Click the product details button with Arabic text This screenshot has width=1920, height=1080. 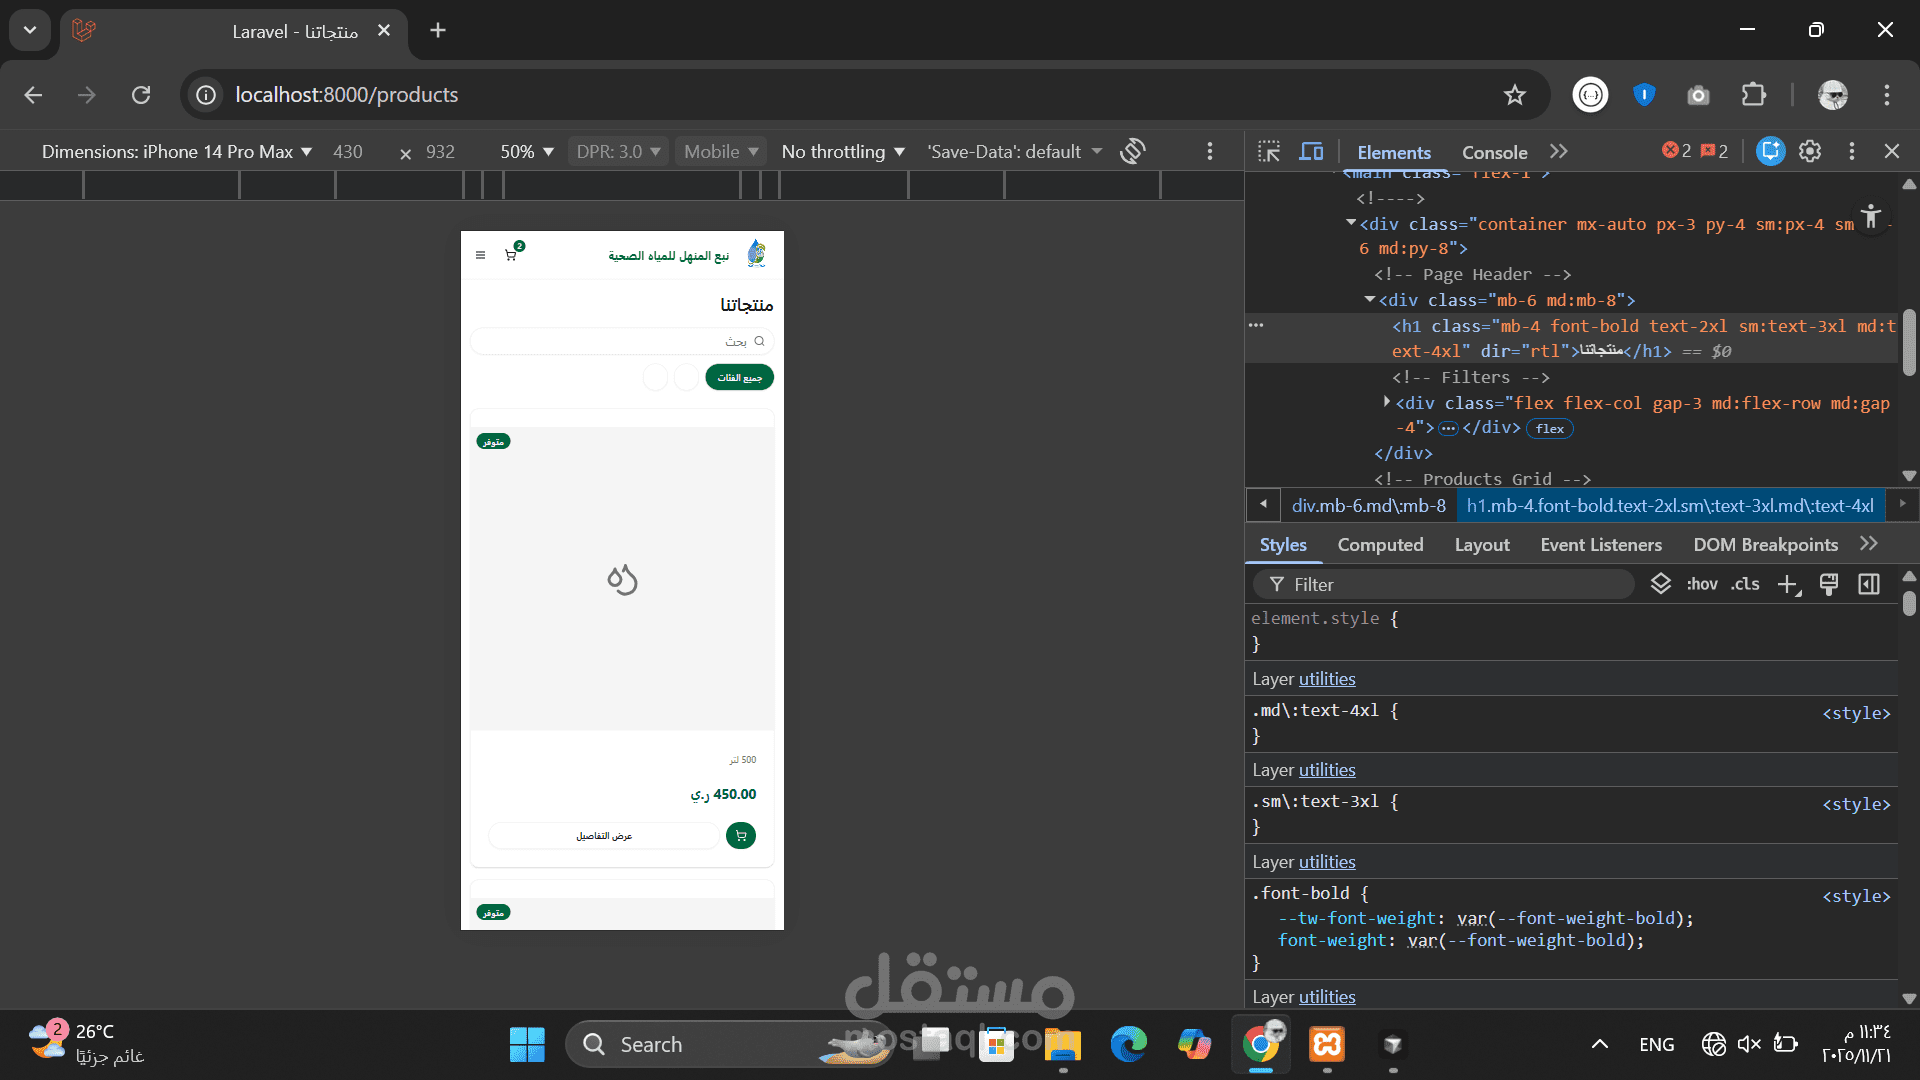(604, 836)
